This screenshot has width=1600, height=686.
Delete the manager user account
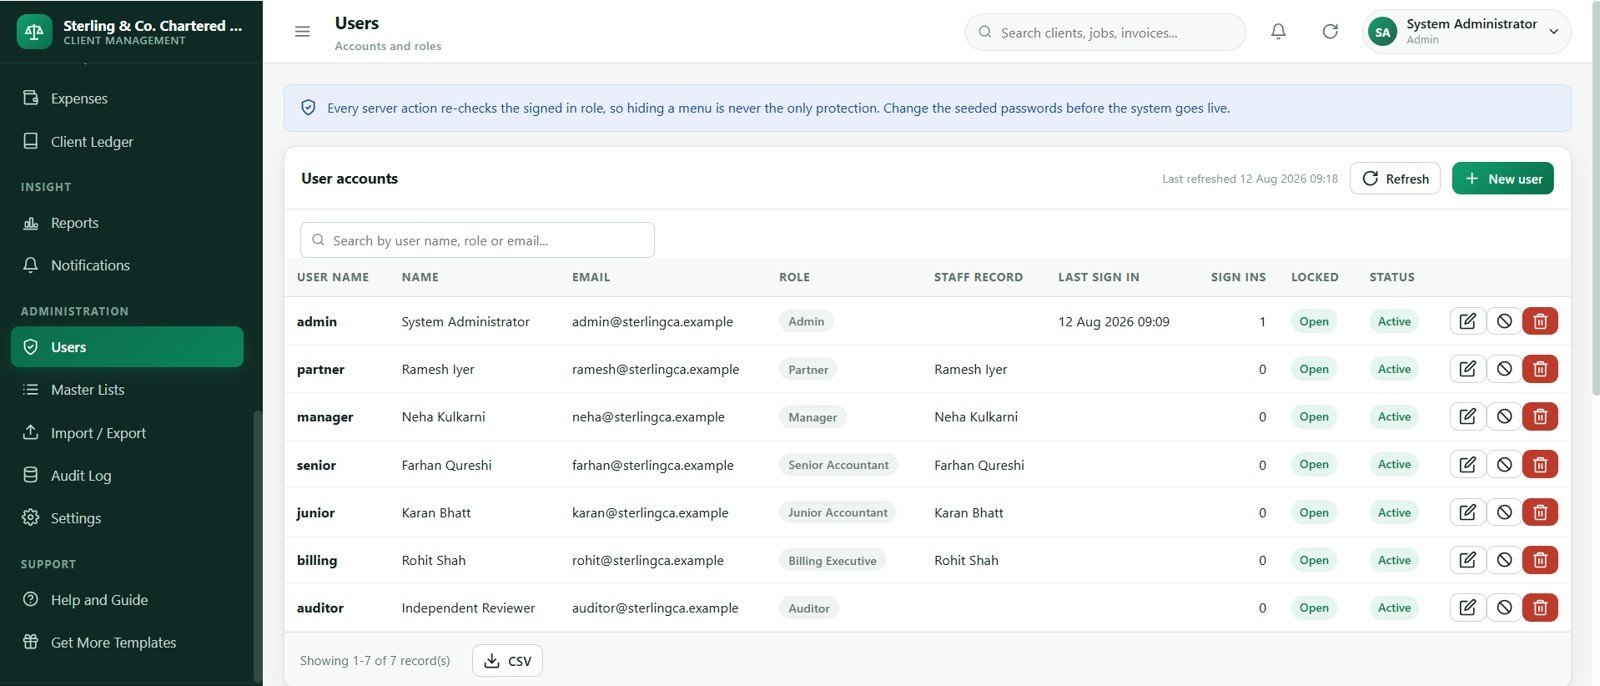1540,417
